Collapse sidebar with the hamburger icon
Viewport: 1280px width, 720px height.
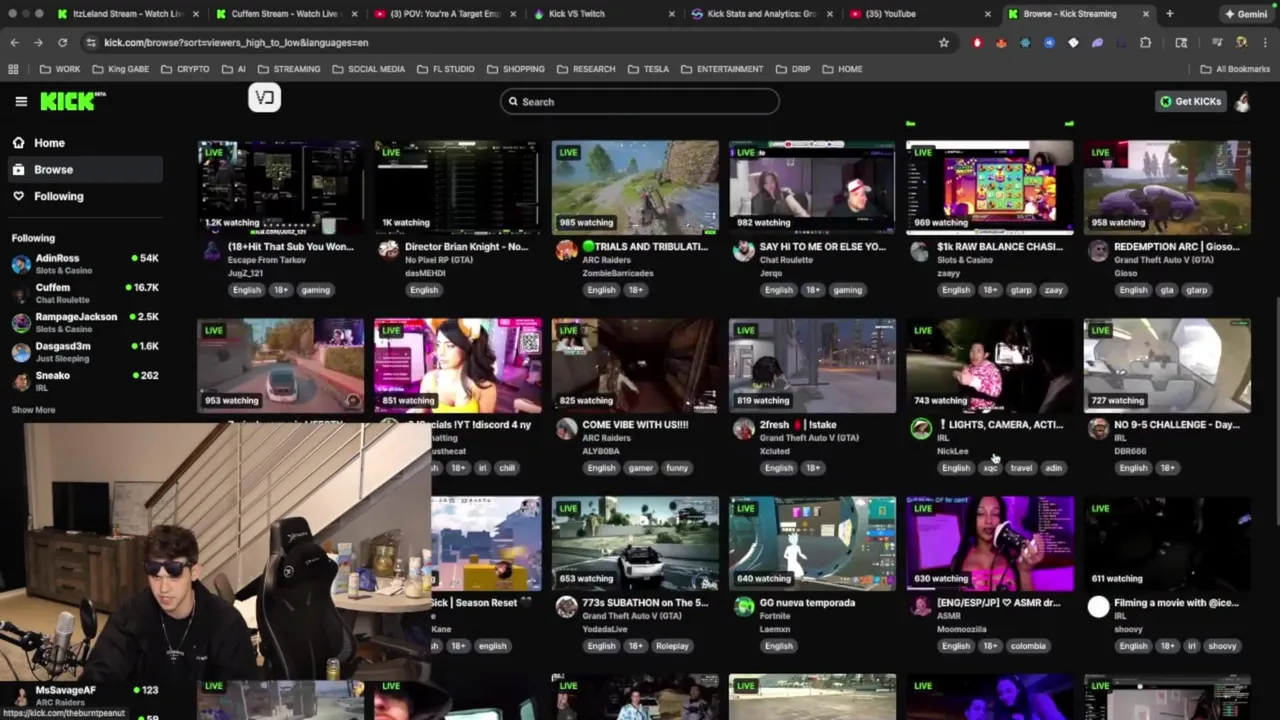point(21,101)
